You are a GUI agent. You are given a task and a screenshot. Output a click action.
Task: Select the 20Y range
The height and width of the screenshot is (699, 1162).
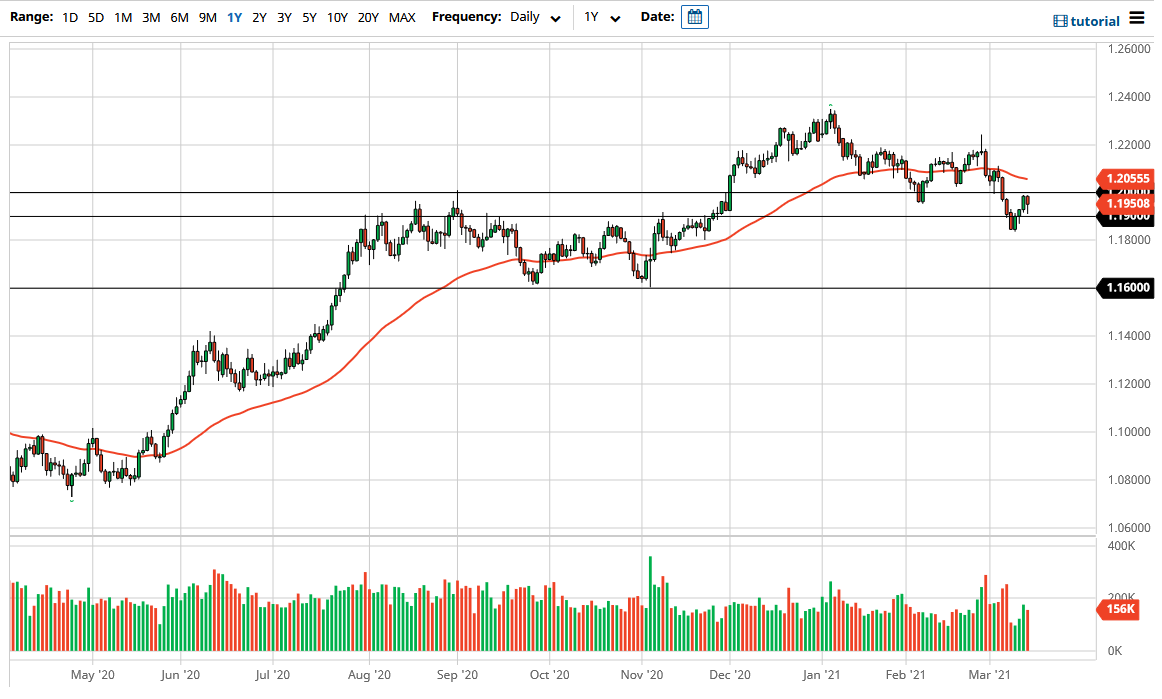click(x=368, y=17)
